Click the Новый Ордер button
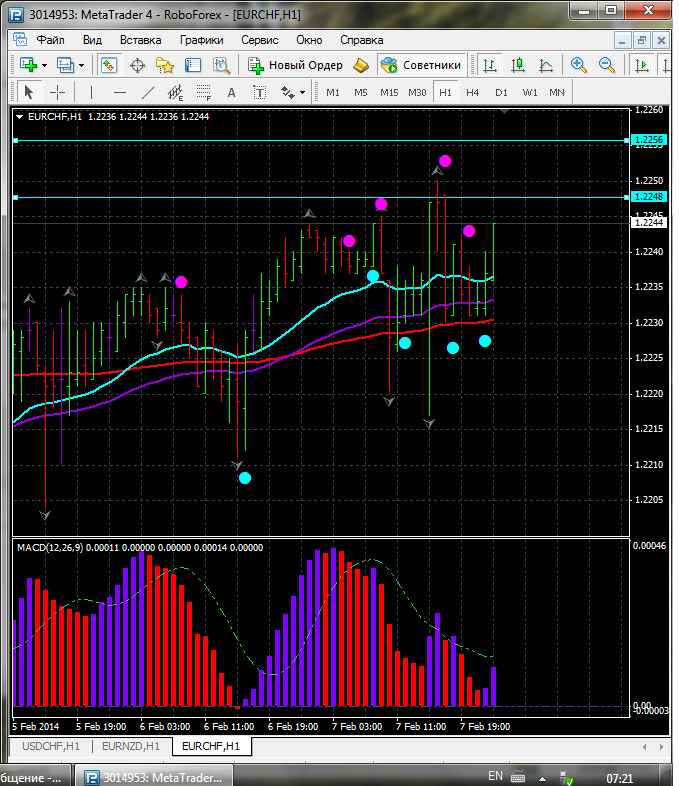 point(297,65)
